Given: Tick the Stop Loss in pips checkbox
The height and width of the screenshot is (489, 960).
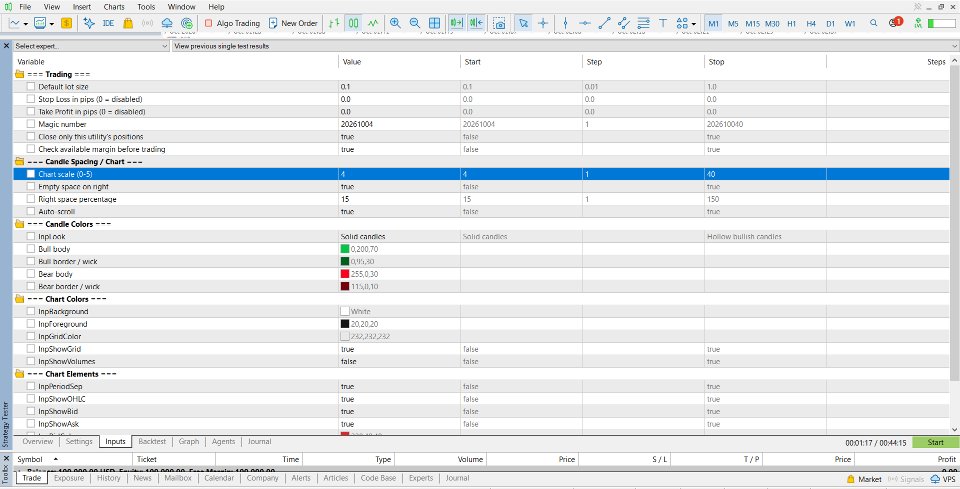Looking at the screenshot, I should tap(31, 99).
